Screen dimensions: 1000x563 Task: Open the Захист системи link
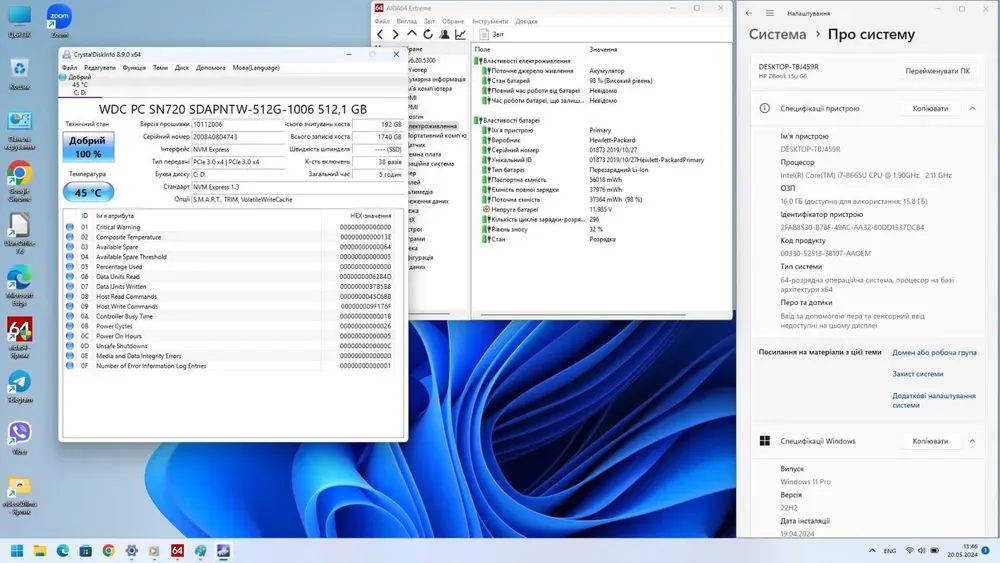(917, 374)
